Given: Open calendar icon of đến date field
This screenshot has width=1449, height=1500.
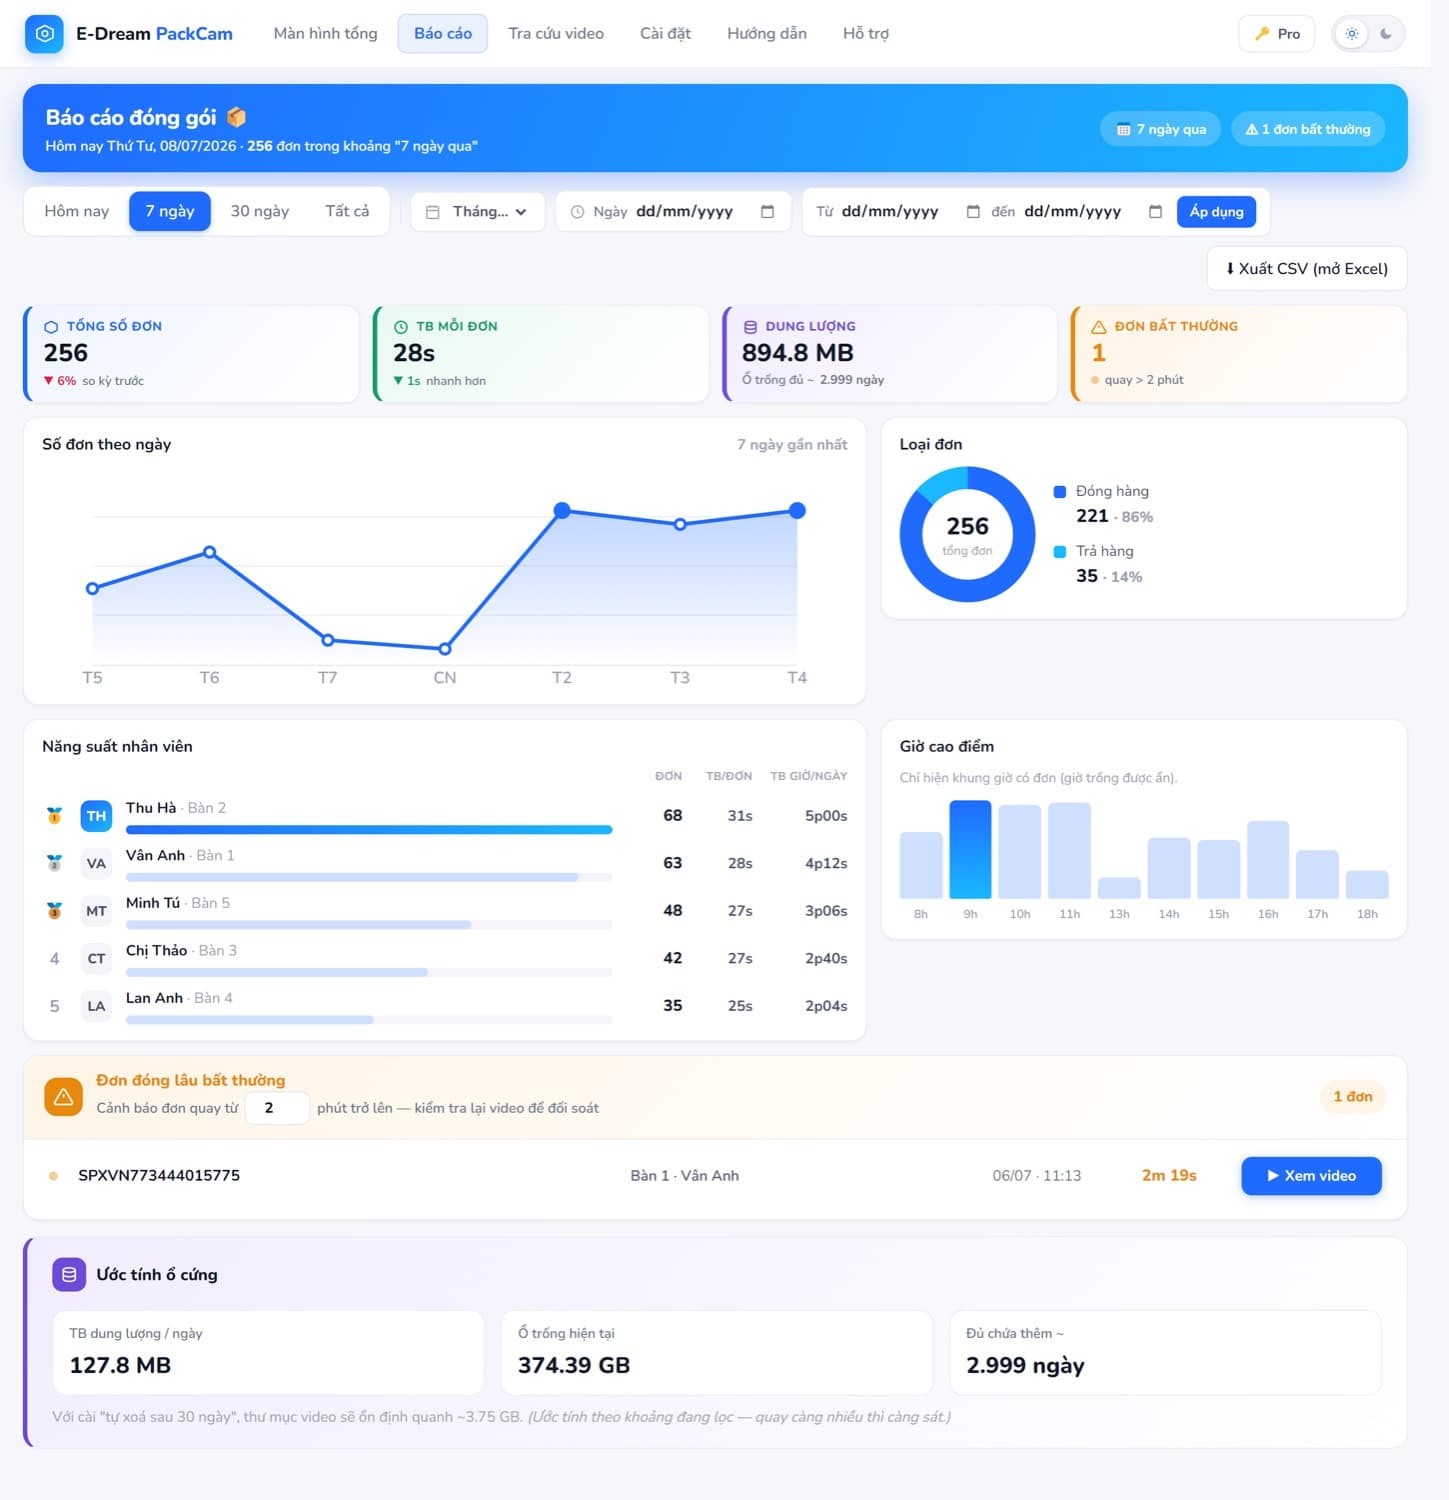Looking at the screenshot, I should pos(1155,212).
